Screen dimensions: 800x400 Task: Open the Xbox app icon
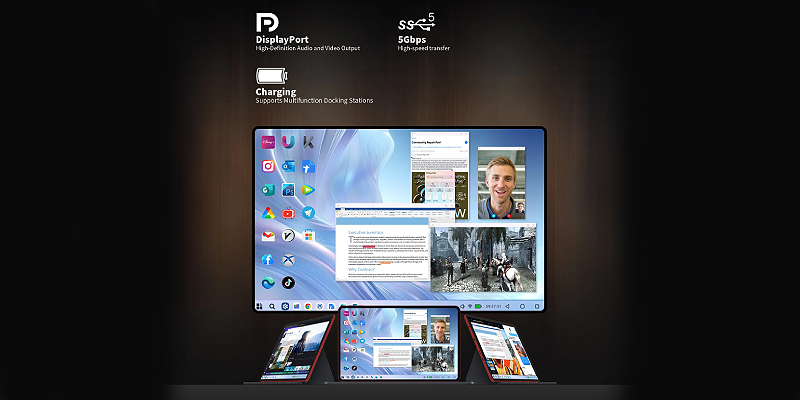pos(288,260)
